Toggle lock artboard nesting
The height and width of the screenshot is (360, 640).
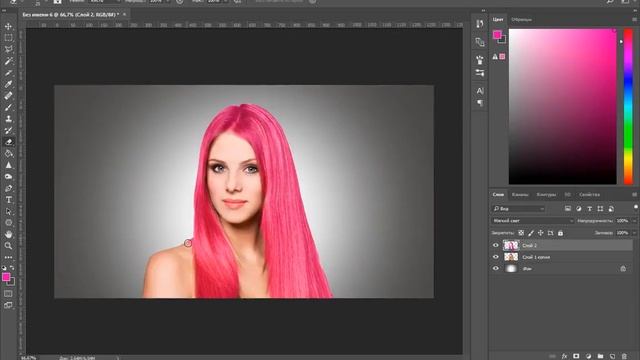[550, 233]
